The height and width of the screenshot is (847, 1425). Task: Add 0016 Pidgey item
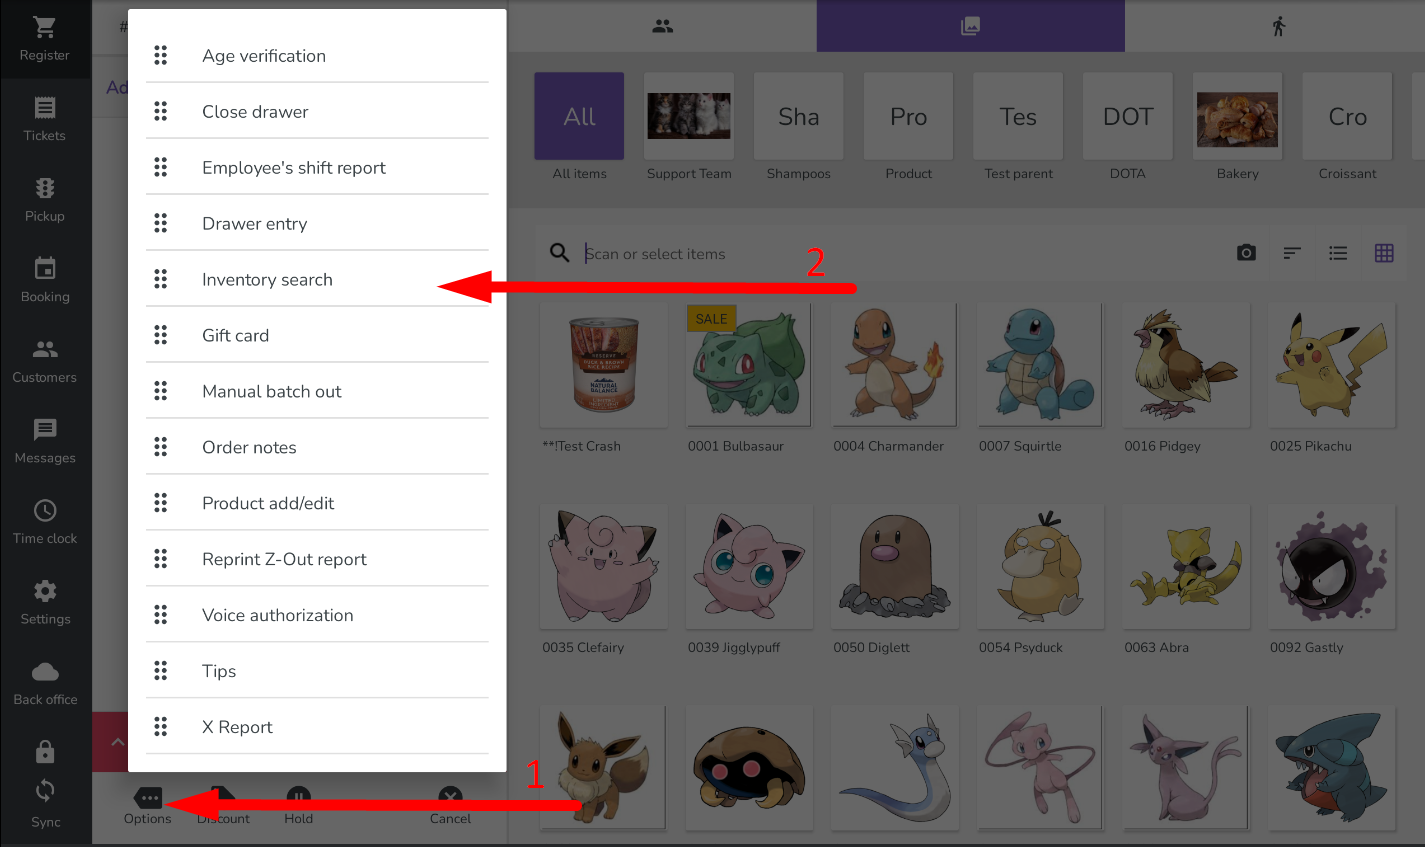[x=1185, y=379]
